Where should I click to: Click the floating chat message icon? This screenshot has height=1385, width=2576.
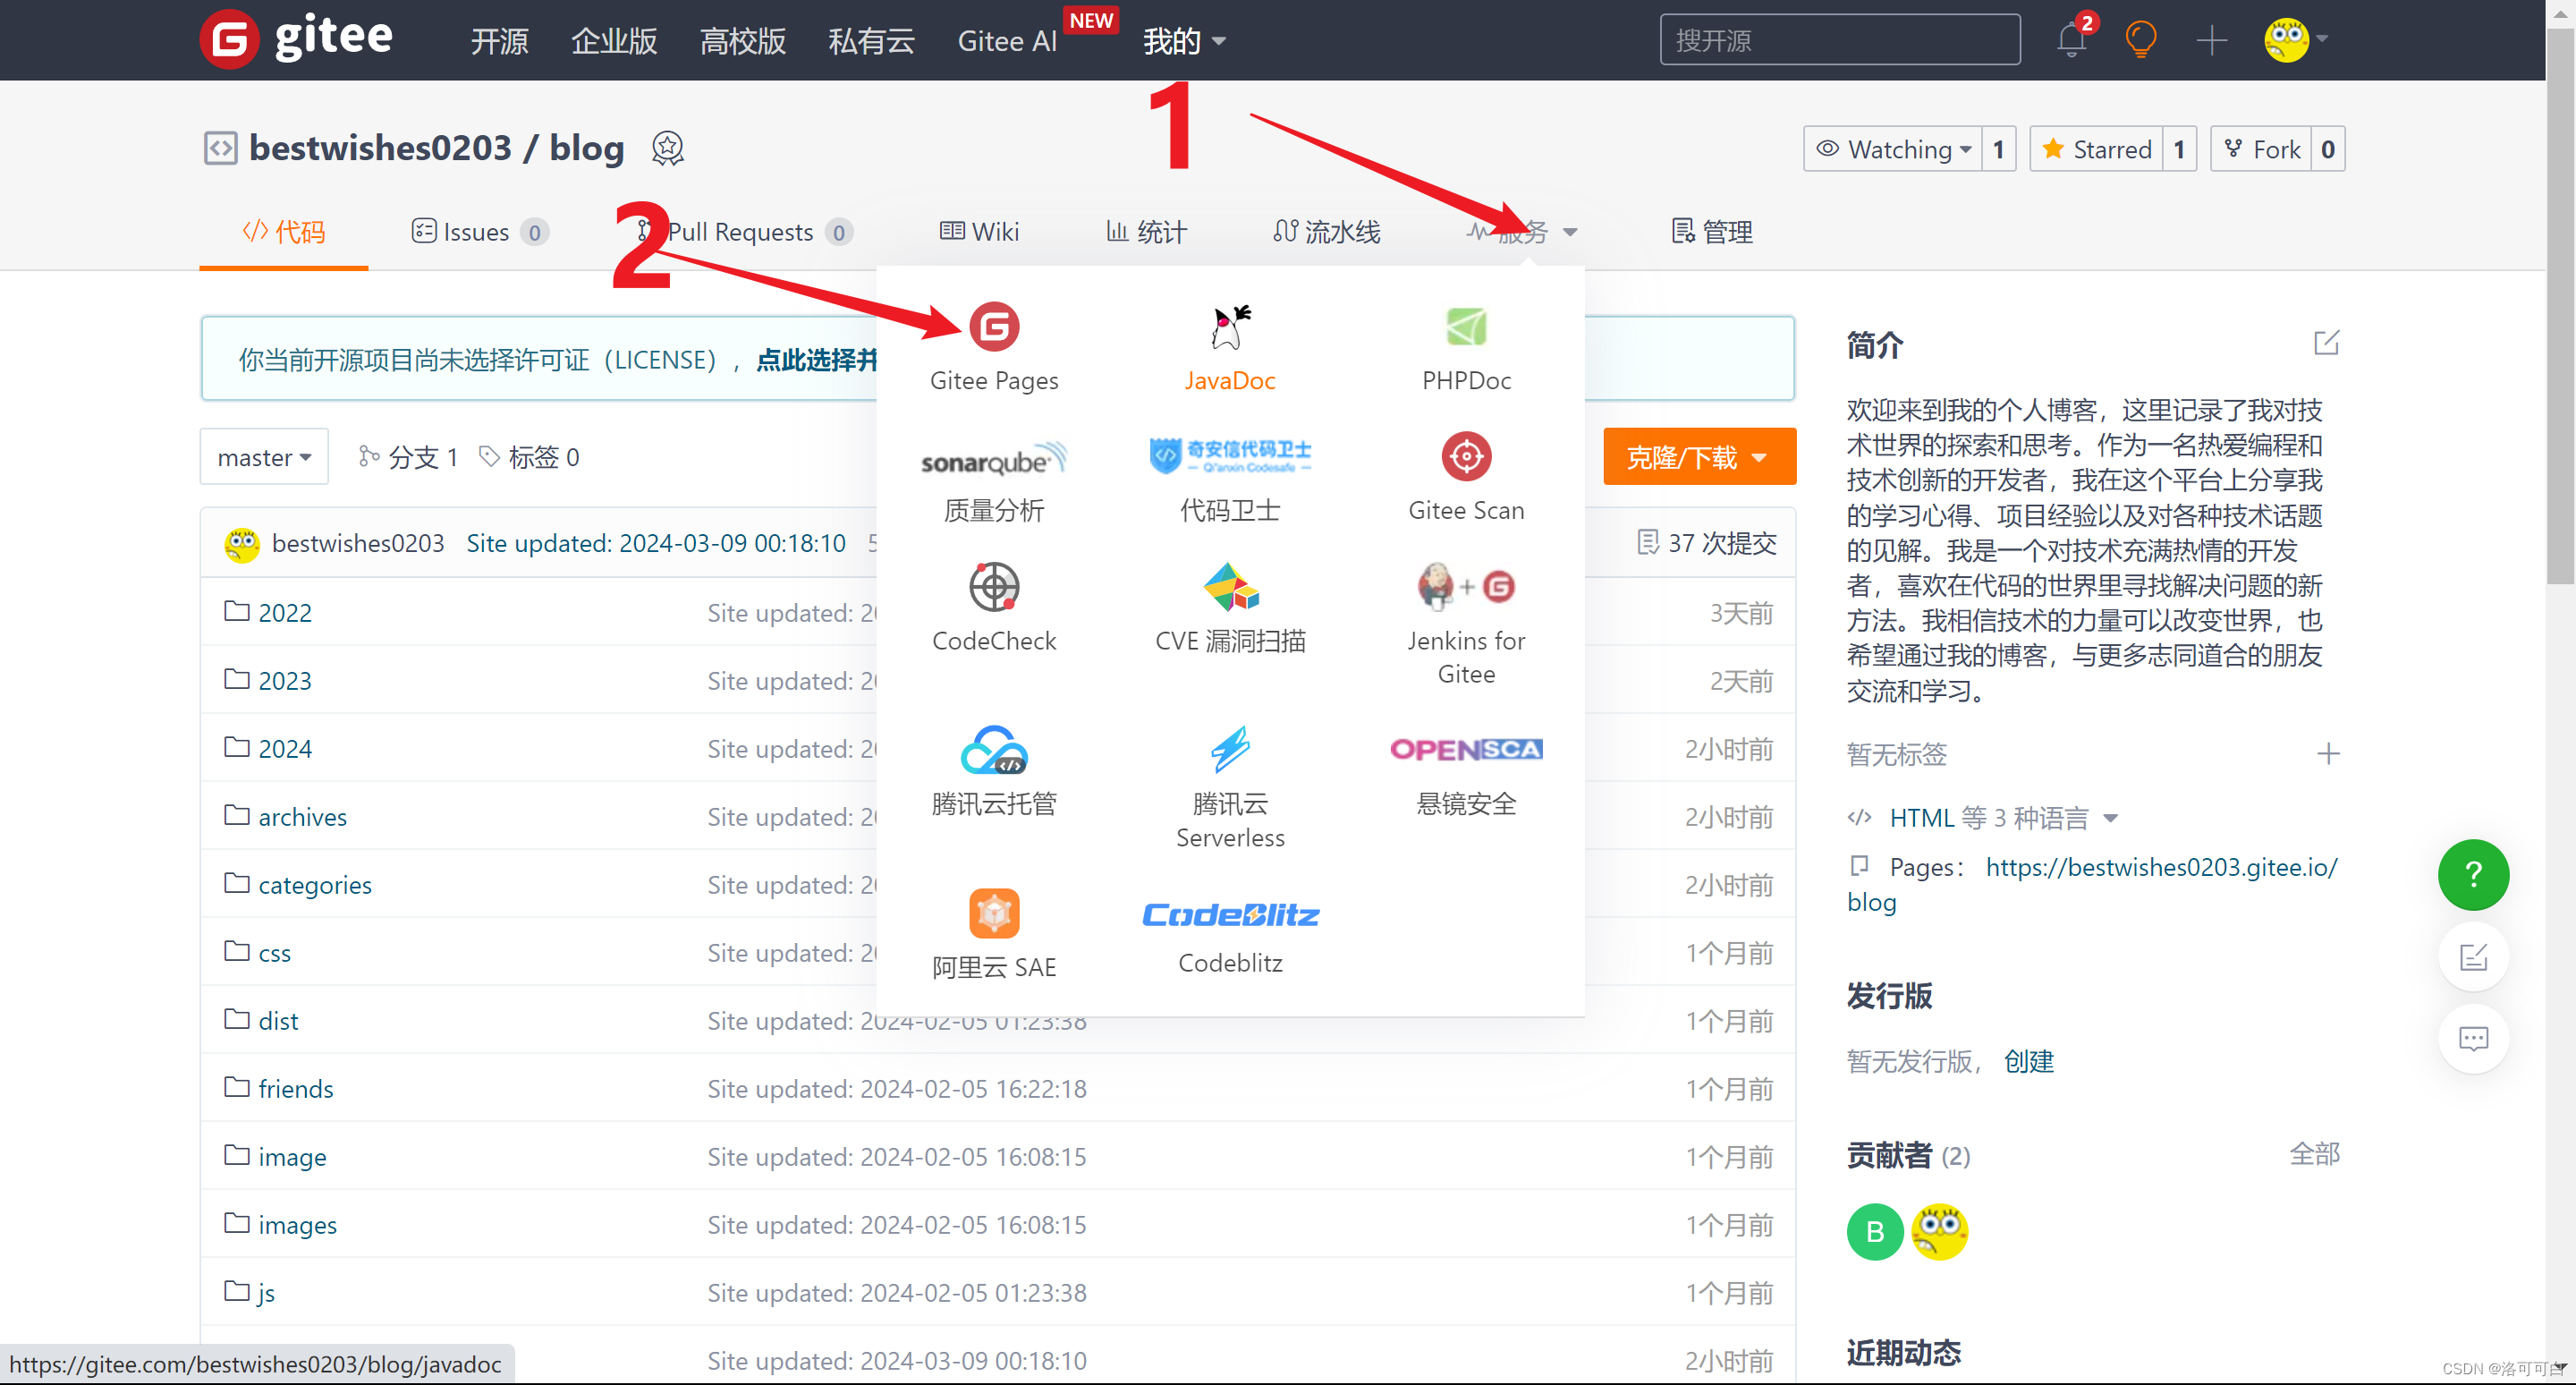tap(2472, 1038)
